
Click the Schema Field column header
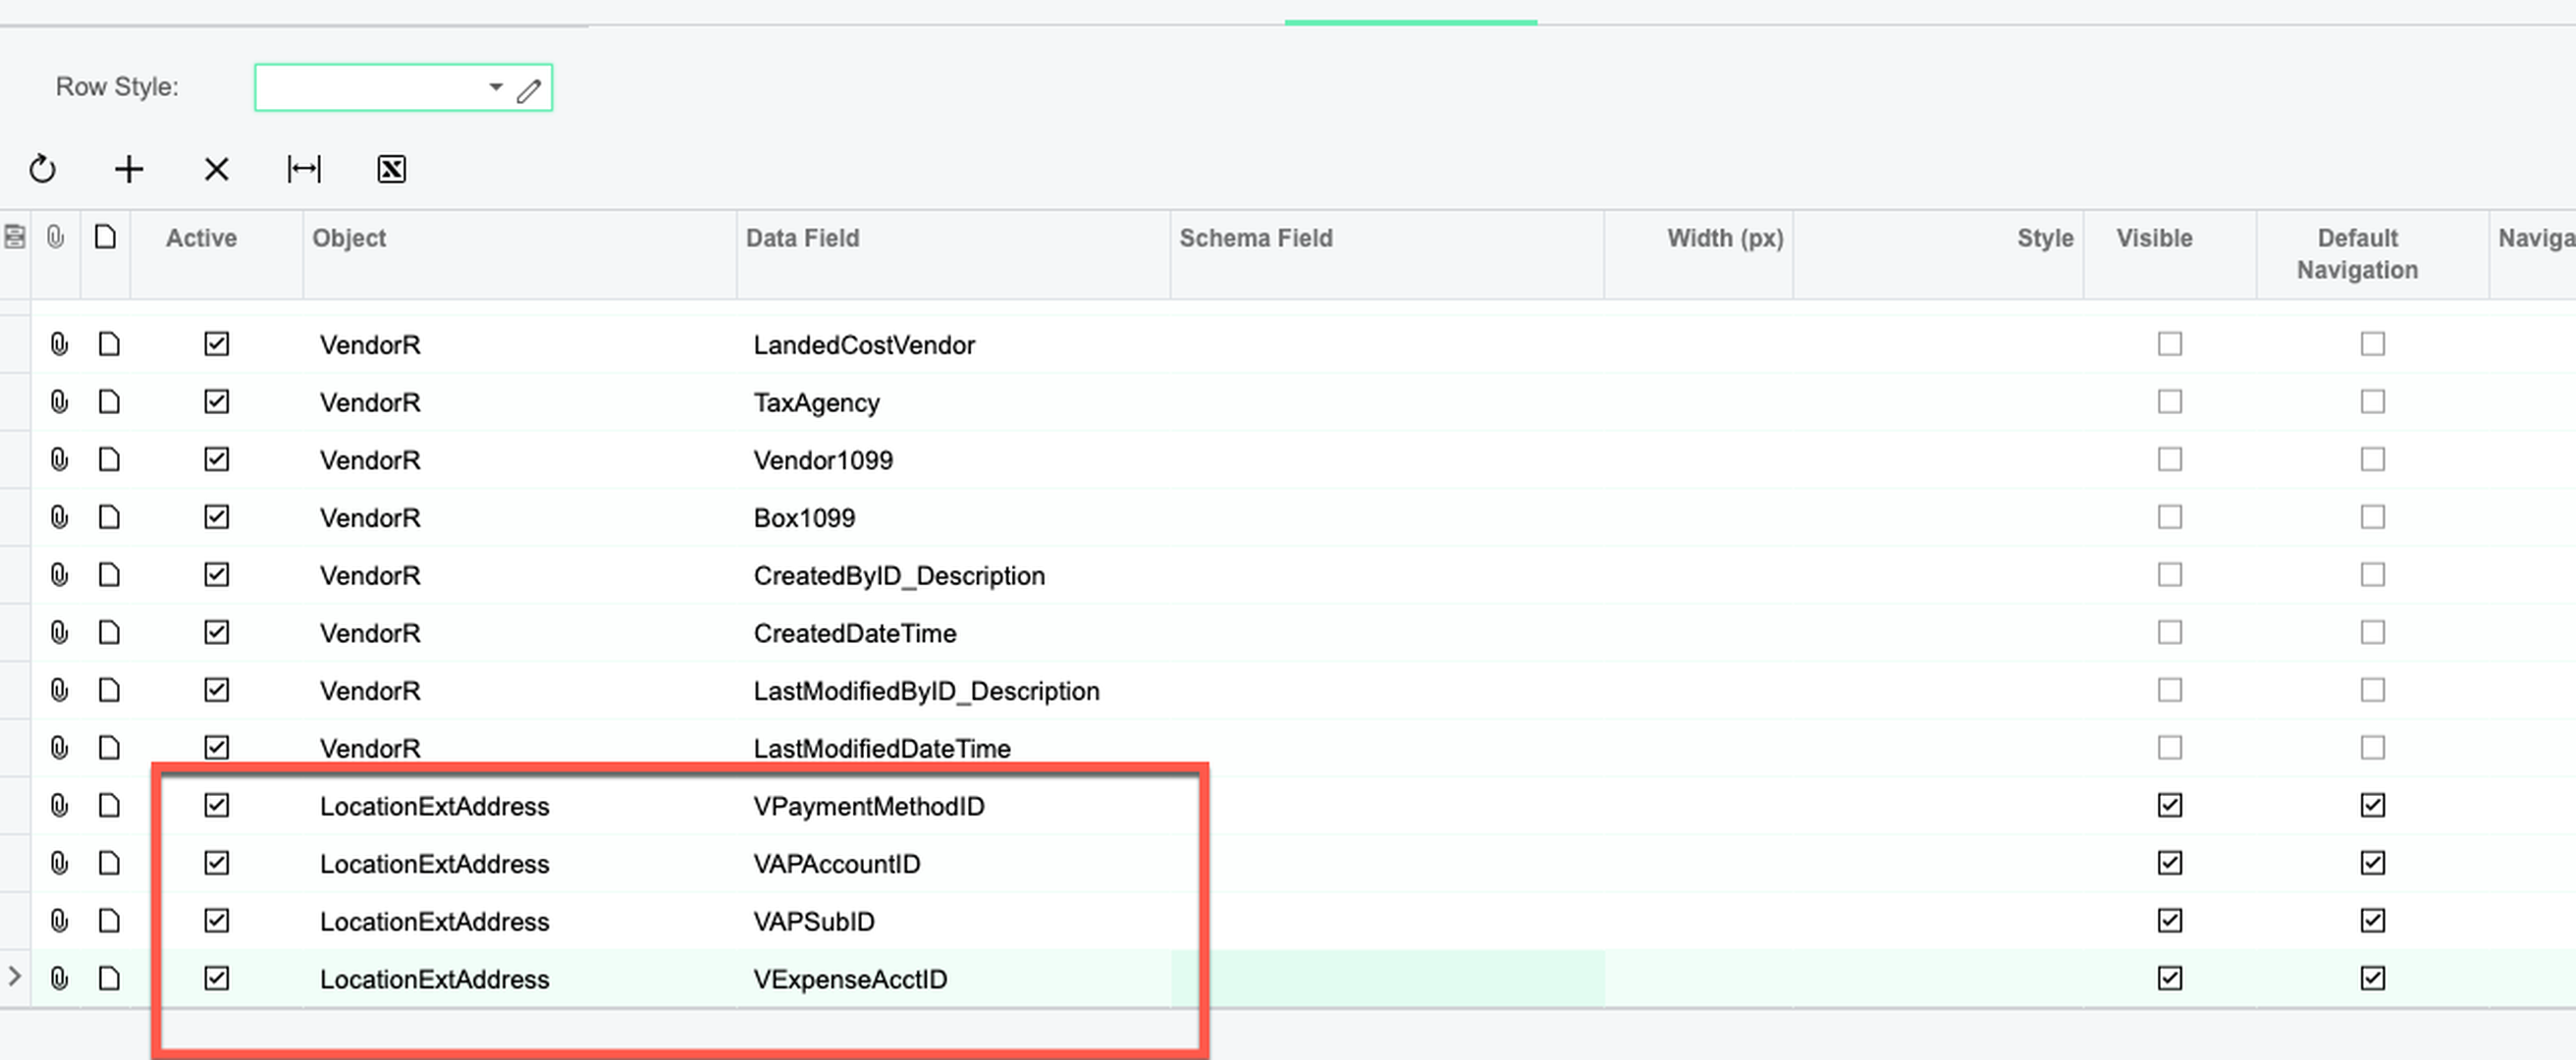coord(1255,238)
